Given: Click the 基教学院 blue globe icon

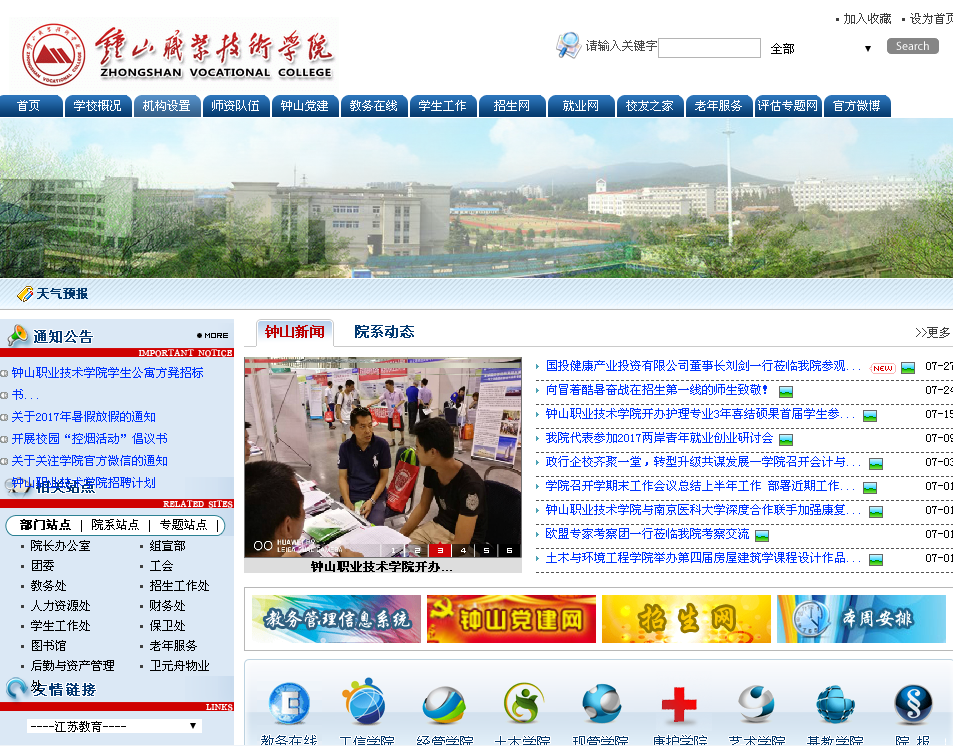Looking at the screenshot, I should coord(835,704).
